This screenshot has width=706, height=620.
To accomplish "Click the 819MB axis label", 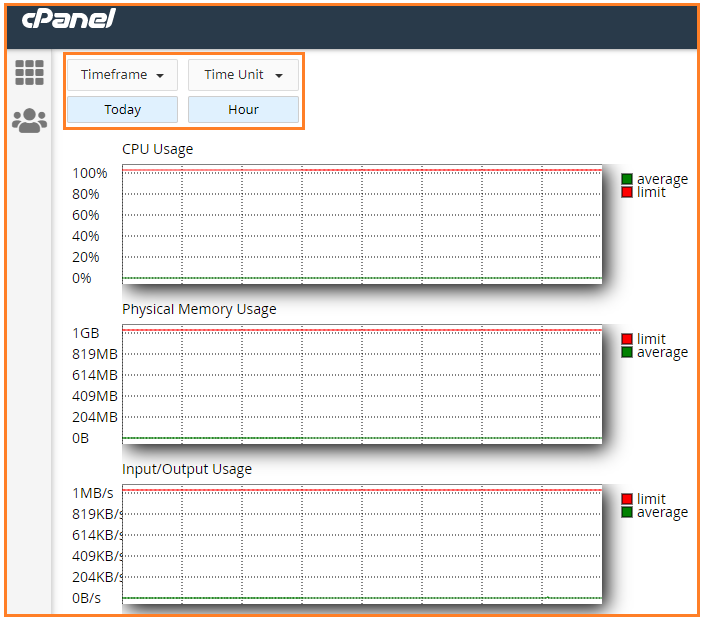I will click(95, 354).
